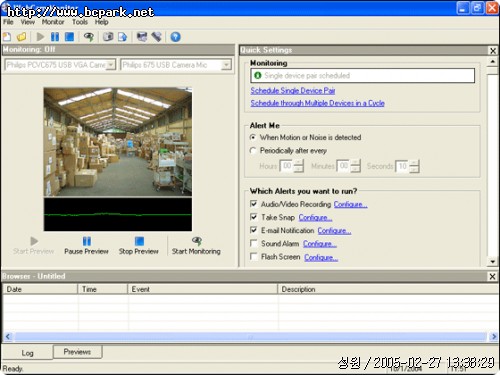The height and width of the screenshot is (375, 500).
Task: Click the Hours value field
Action: 287,166
